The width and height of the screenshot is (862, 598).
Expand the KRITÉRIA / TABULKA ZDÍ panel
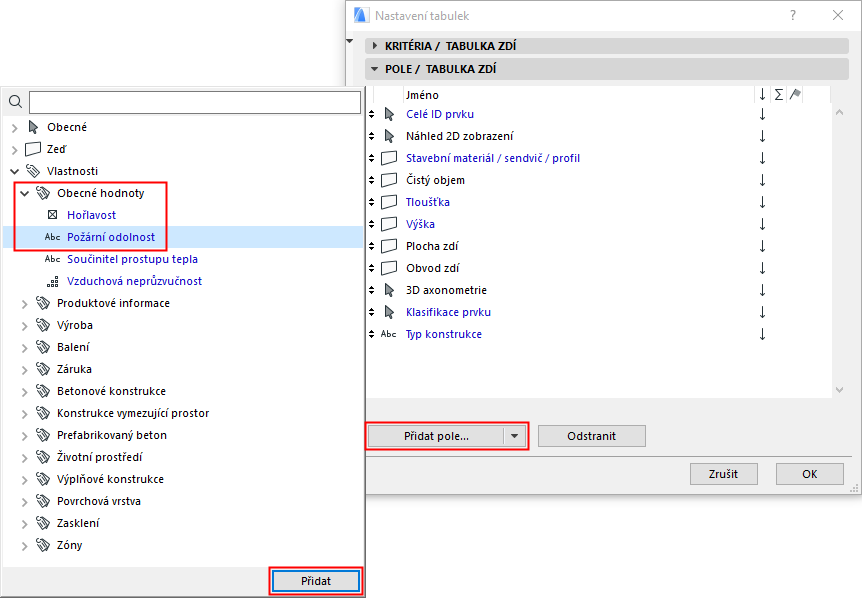[375, 46]
